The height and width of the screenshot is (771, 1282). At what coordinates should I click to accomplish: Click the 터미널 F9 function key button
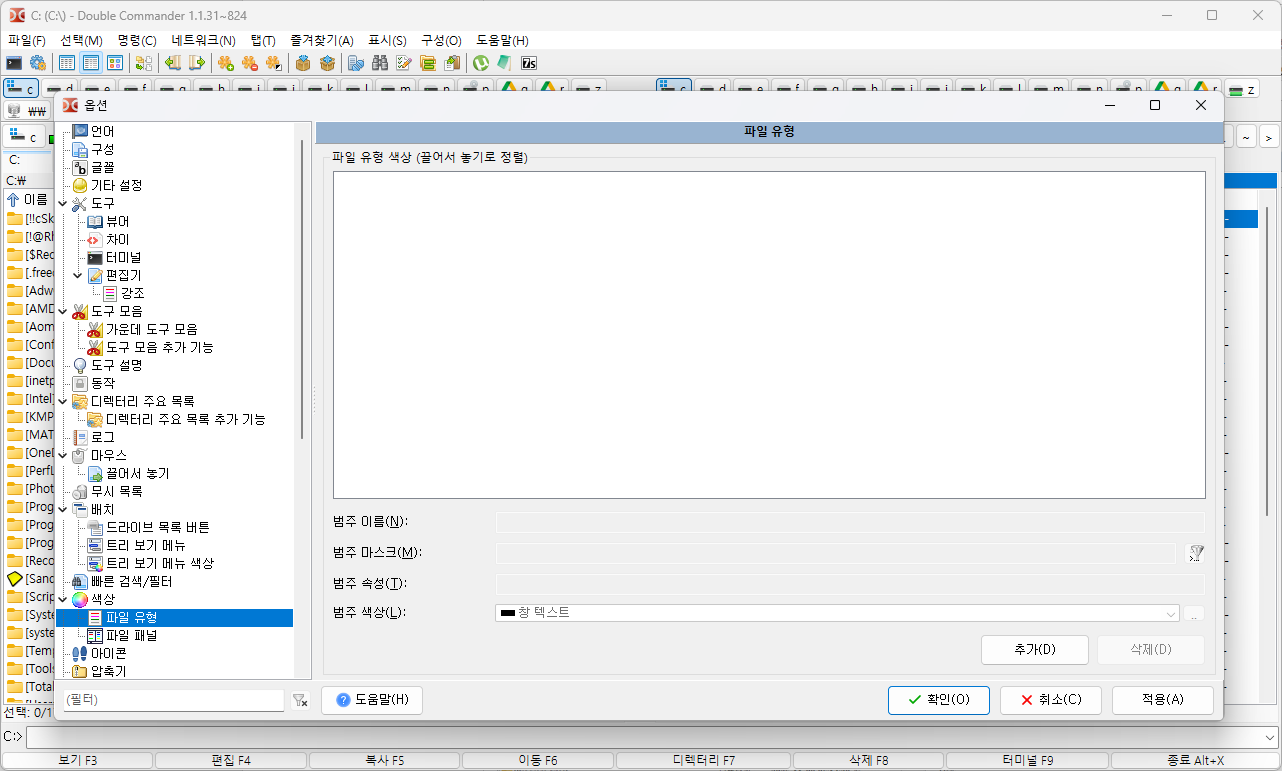click(x=1028, y=760)
